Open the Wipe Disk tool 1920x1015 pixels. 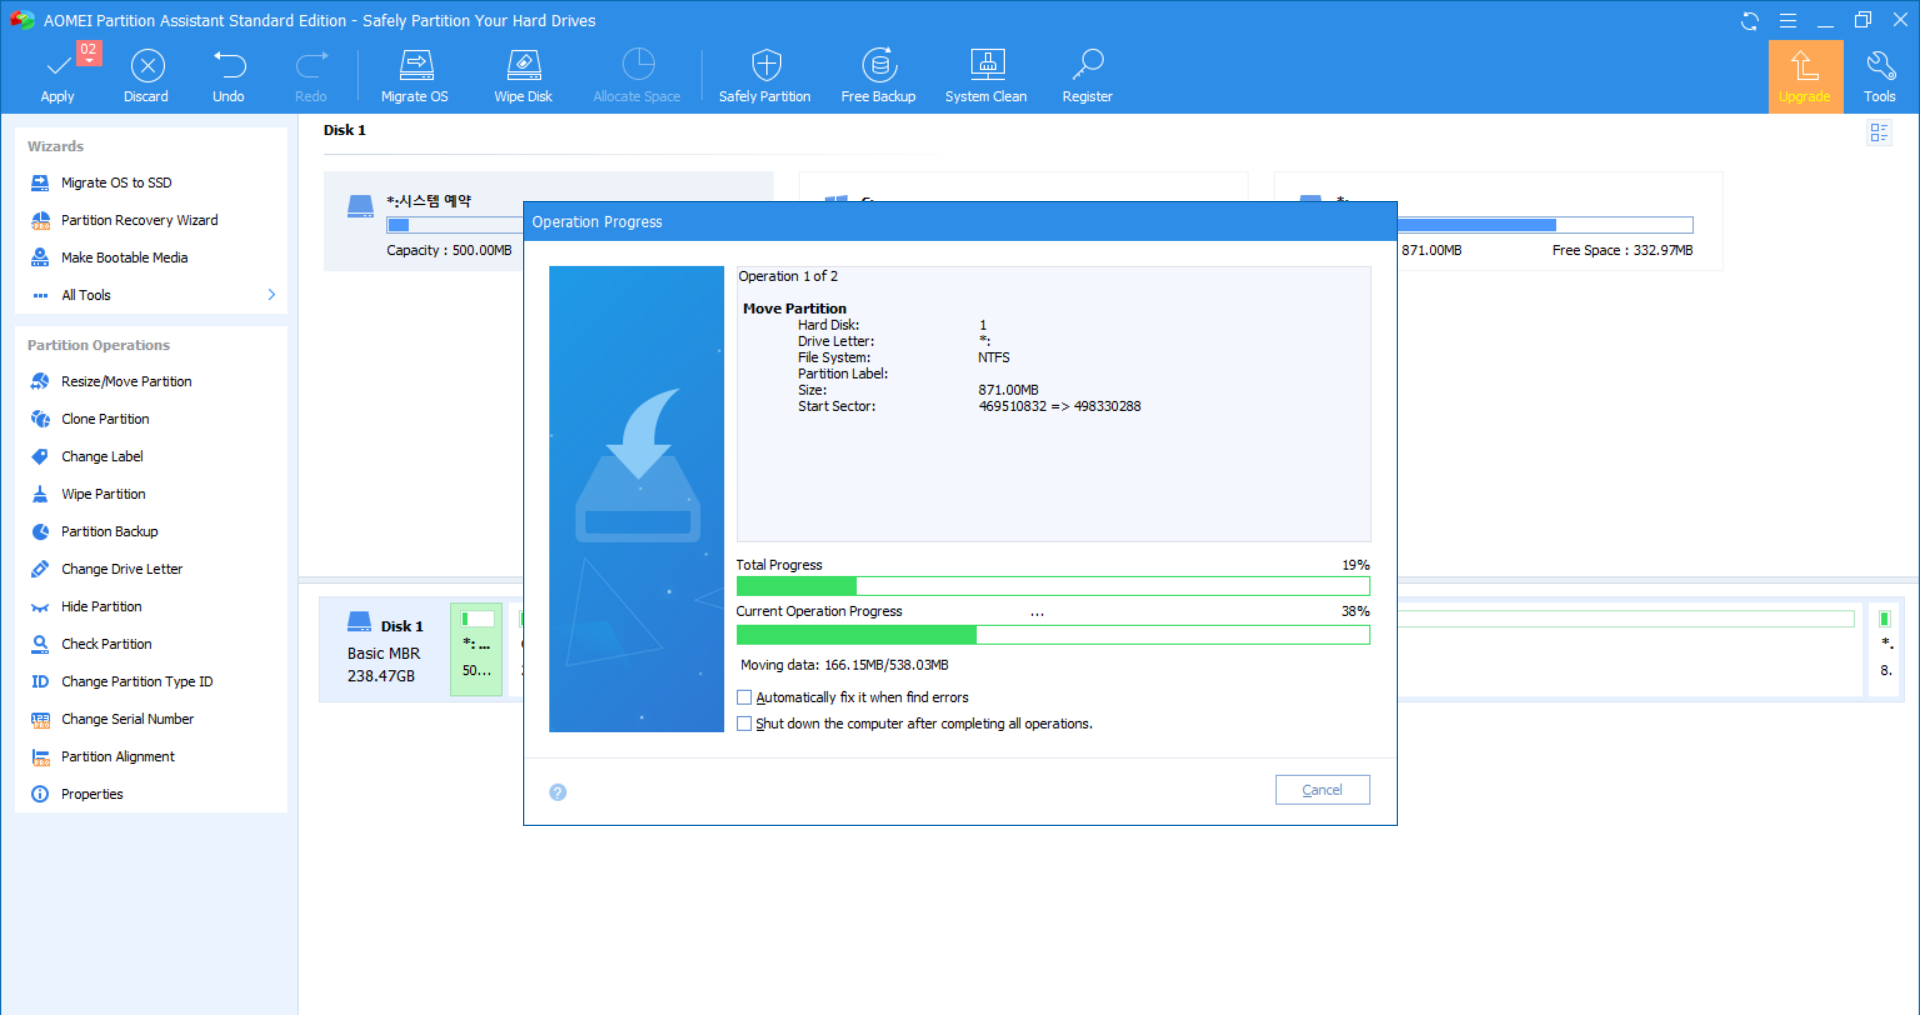pos(523,76)
